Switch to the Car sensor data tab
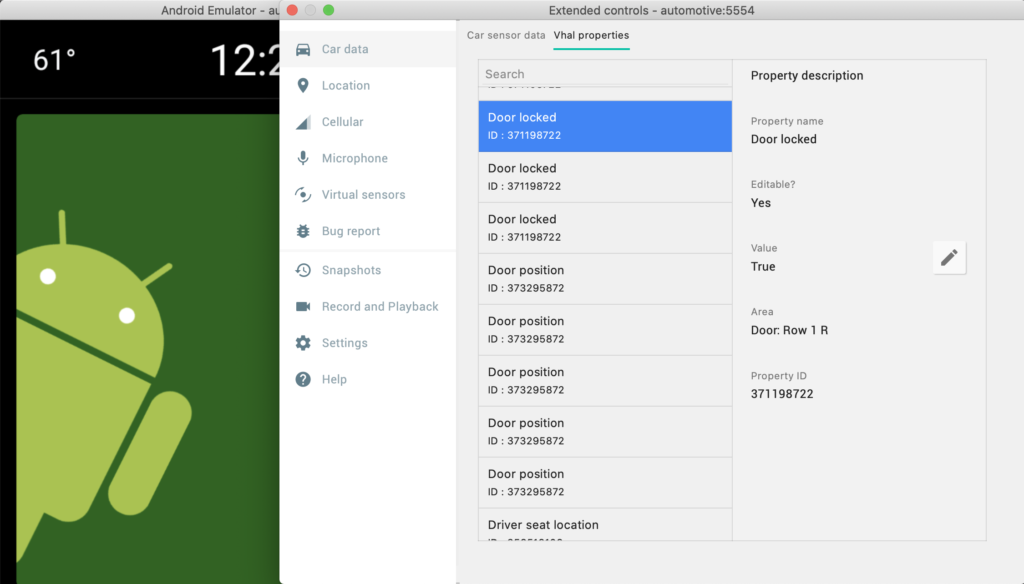 tap(506, 35)
